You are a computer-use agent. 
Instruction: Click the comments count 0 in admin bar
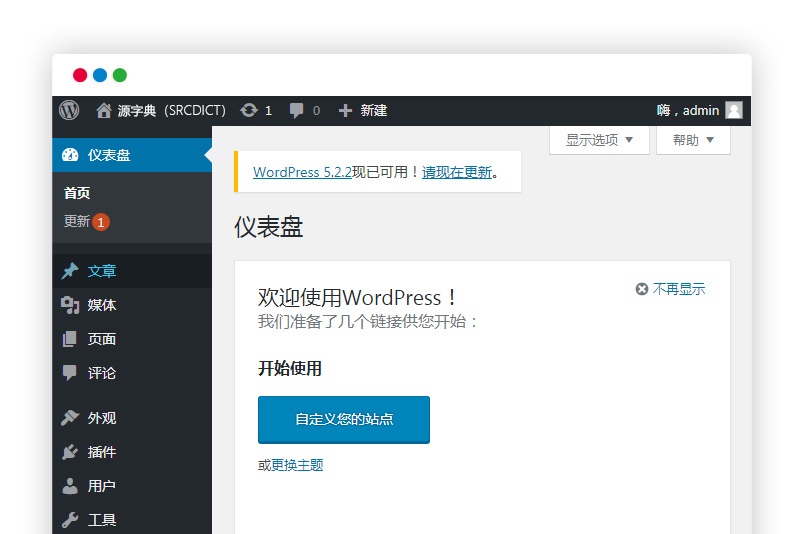pyautogui.click(x=316, y=111)
